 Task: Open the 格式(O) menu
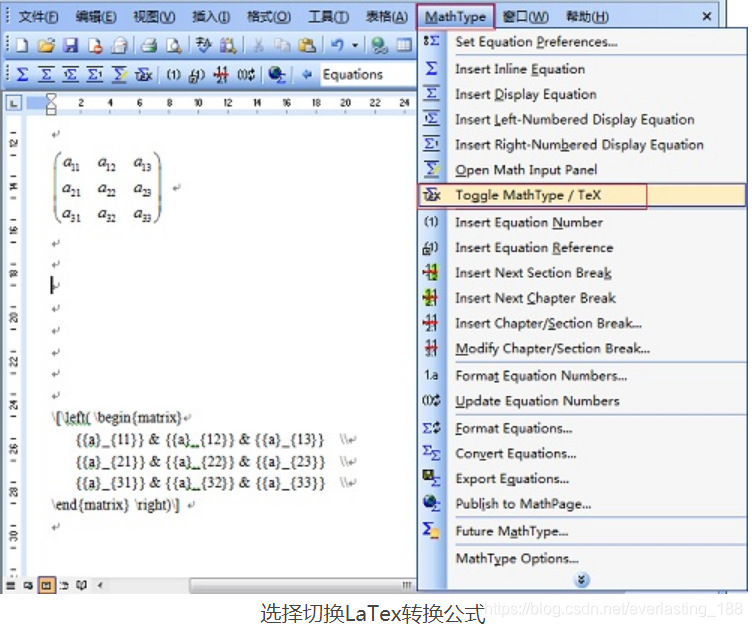point(269,17)
